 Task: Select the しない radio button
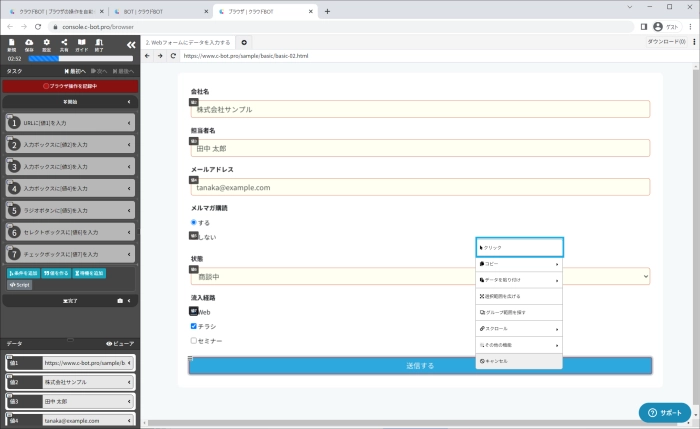click(x=194, y=237)
